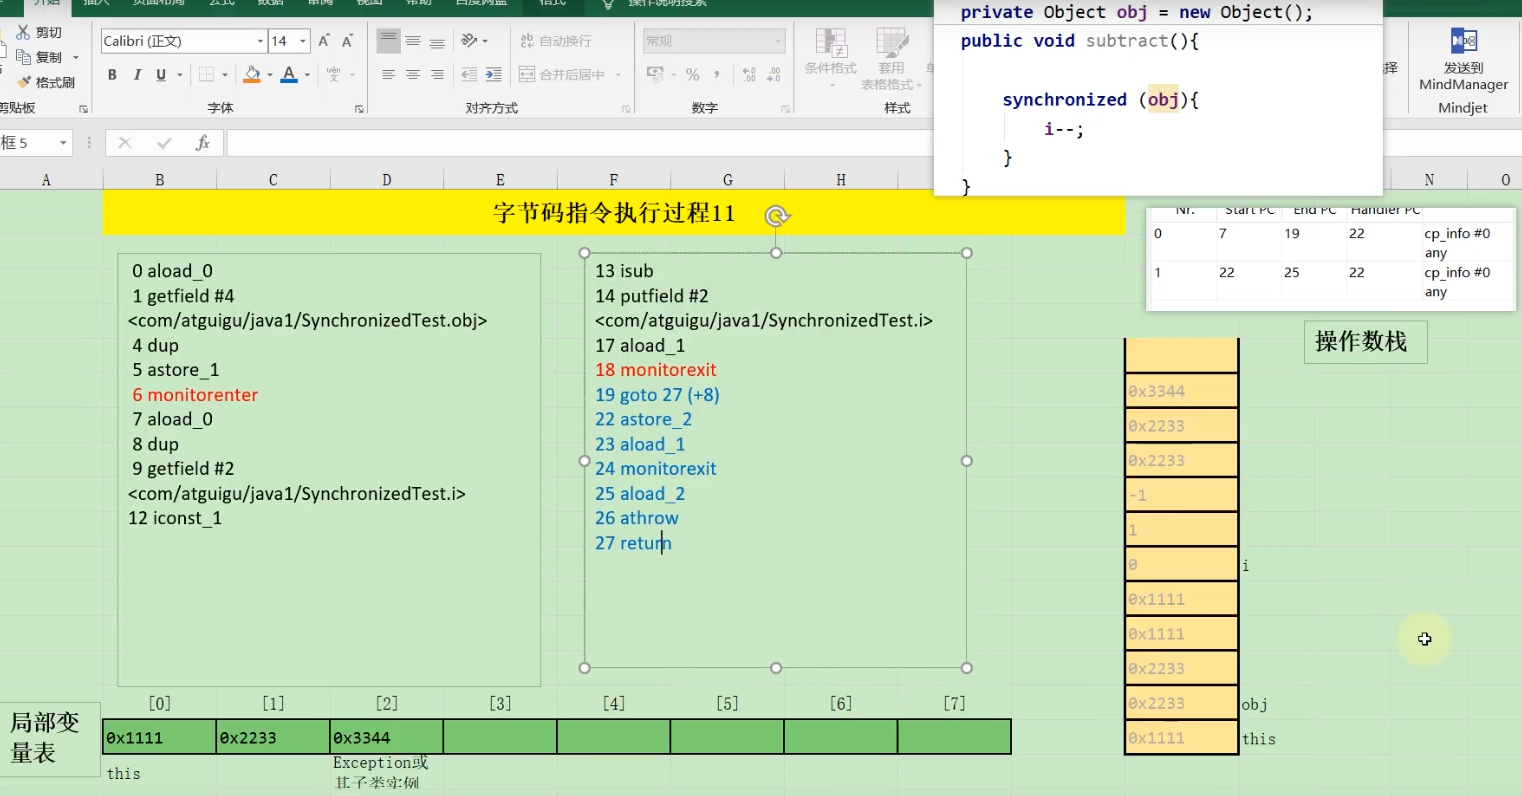Expand the merge and center options arrow
This screenshot has width=1522, height=796.
pyautogui.click(x=618, y=75)
